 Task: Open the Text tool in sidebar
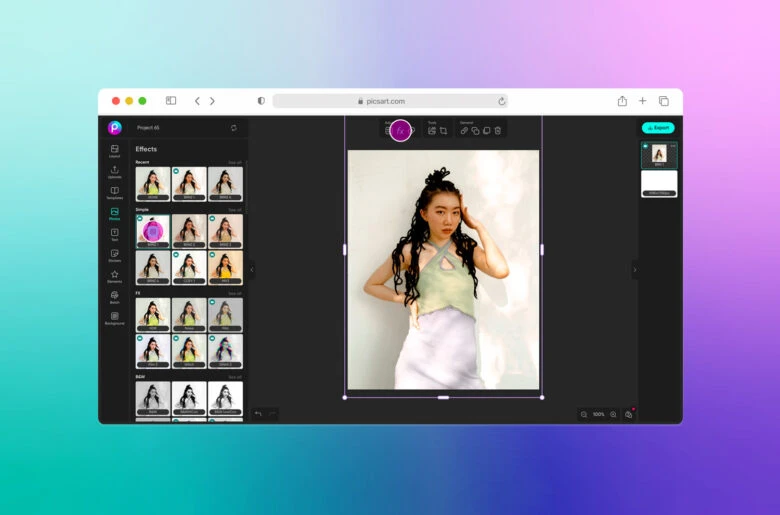coord(115,233)
